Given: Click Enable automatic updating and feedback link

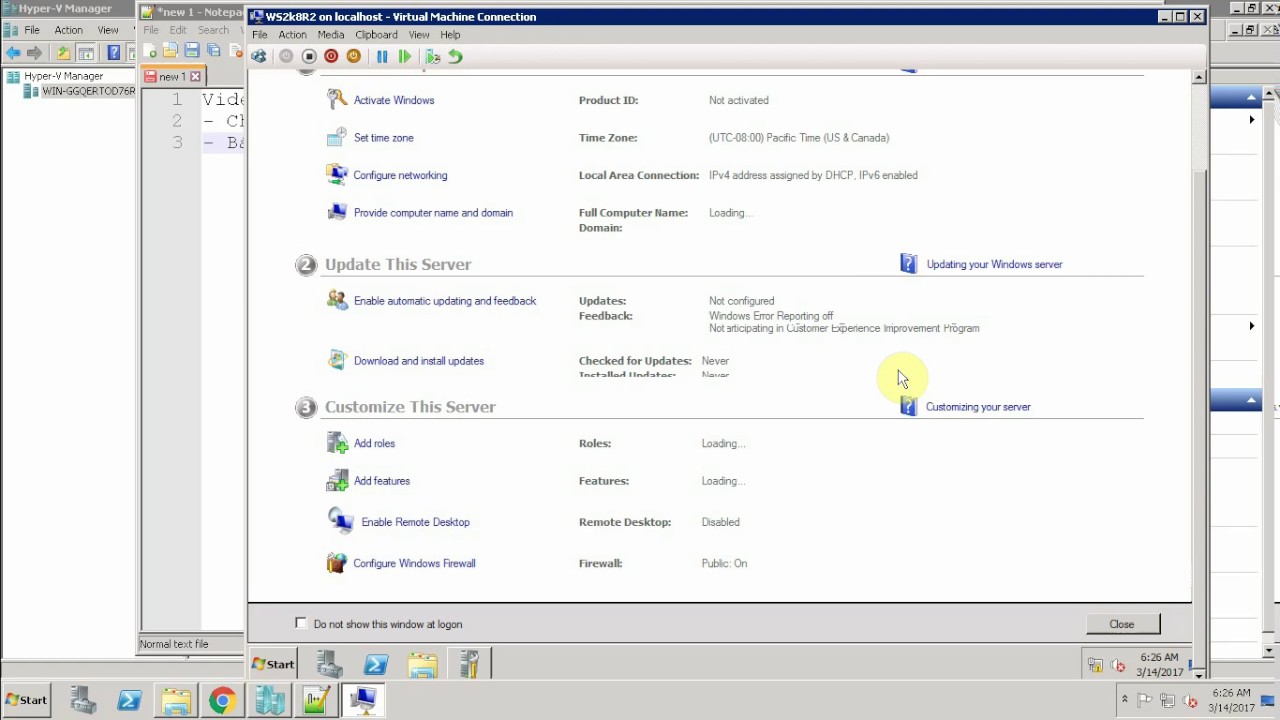Looking at the screenshot, I should pyautogui.click(x=445, y=301).
